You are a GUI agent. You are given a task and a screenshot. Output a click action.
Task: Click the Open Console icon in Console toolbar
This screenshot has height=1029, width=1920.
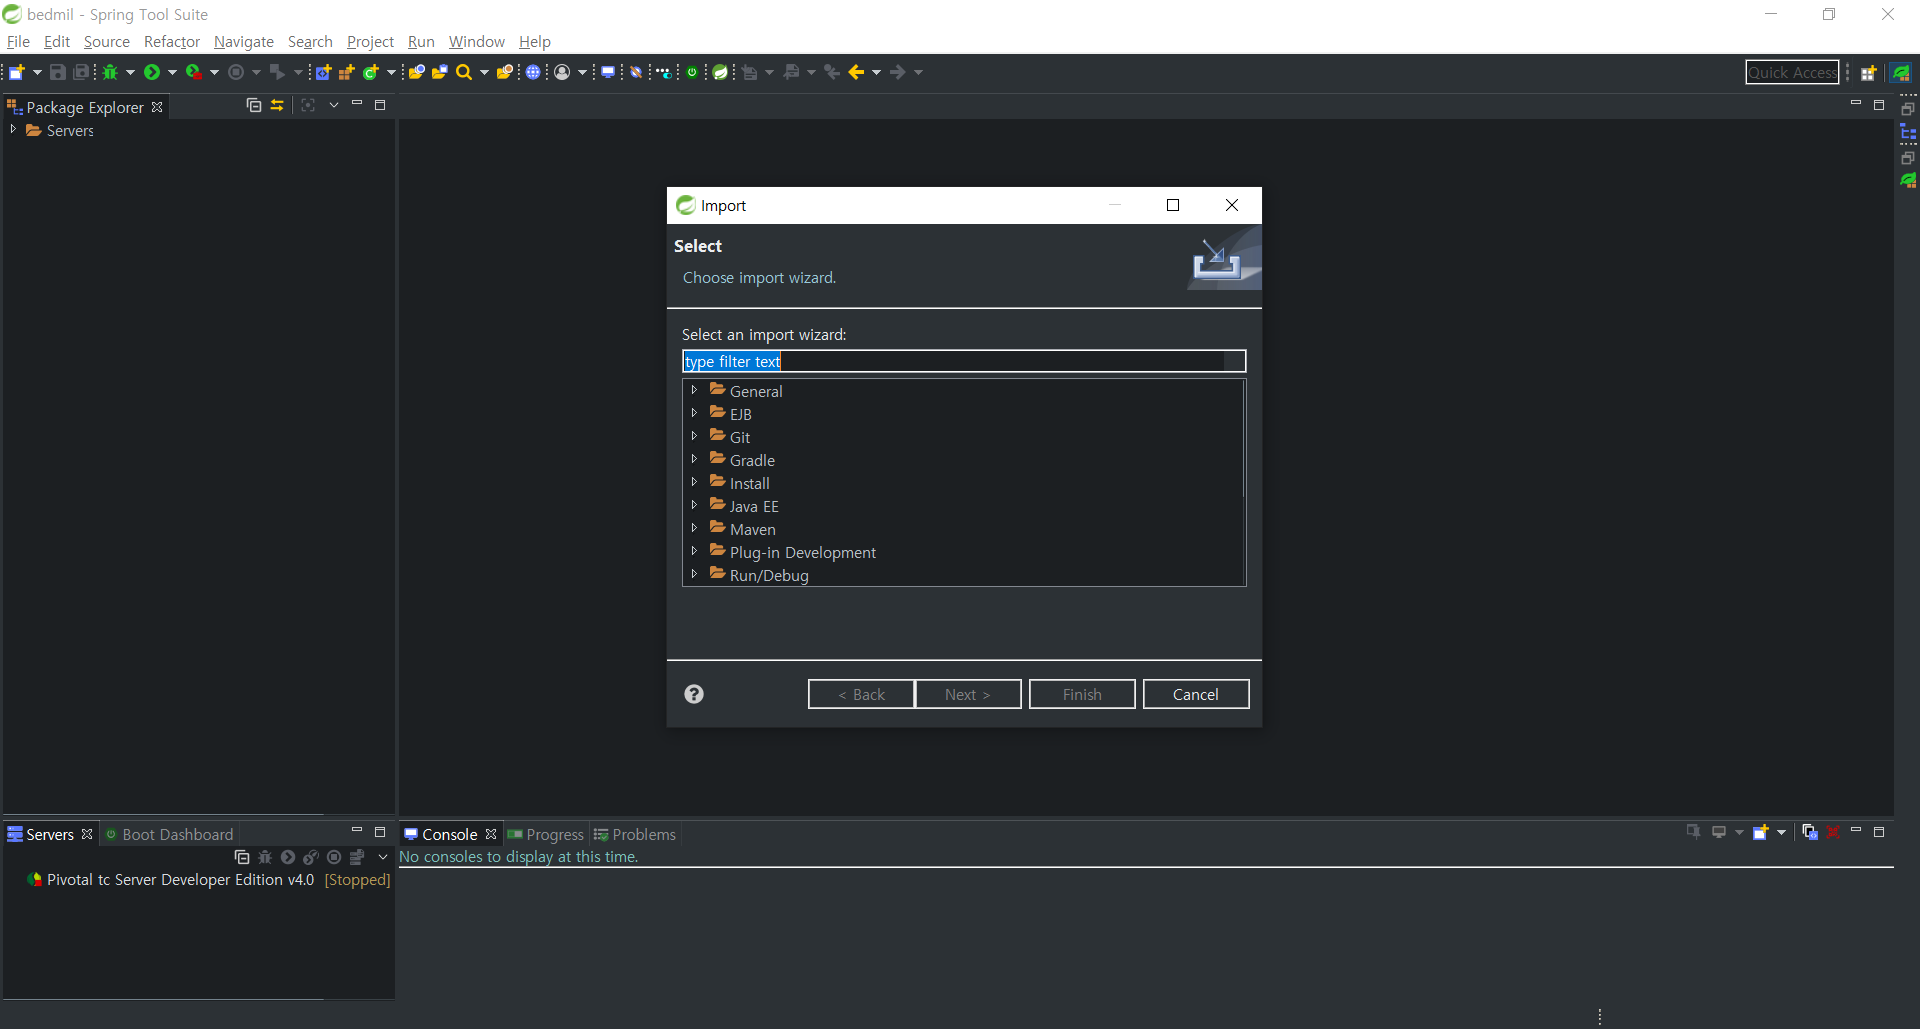pyautogui.click(x=1761, y=832)
